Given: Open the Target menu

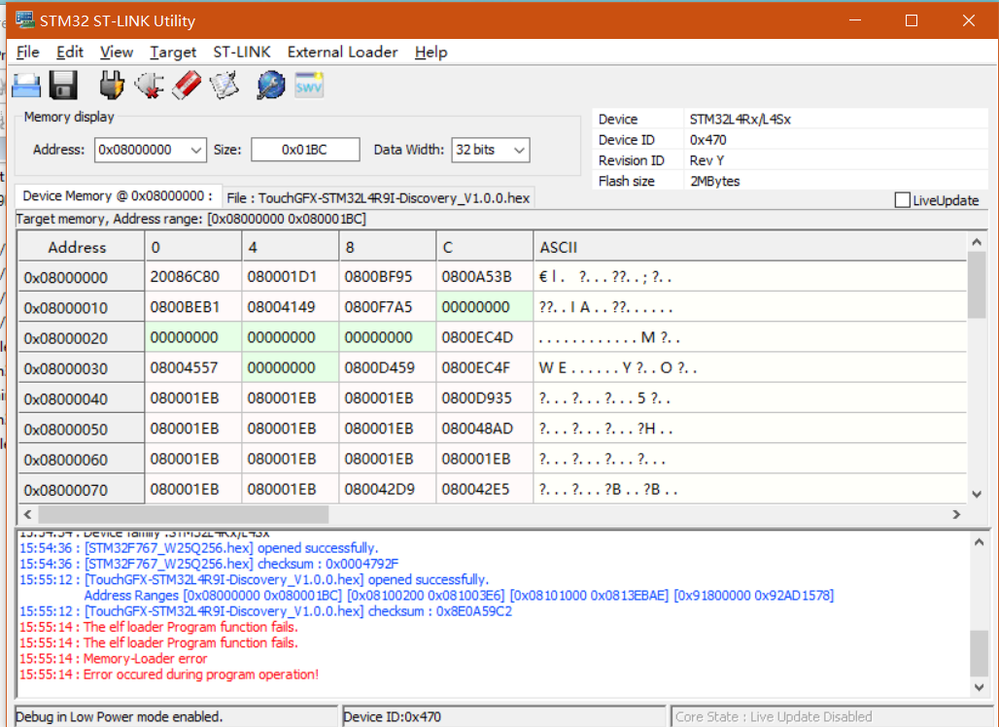Looking at the screenshot, I should [x=173, y=52].
